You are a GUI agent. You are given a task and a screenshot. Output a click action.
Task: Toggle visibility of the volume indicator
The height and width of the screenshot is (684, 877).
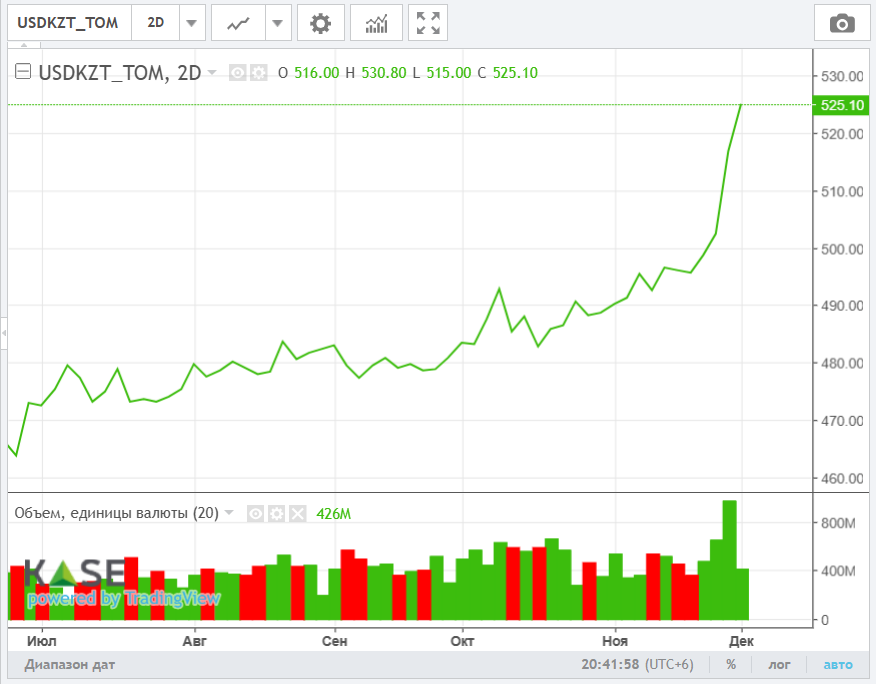[x=255, y=514]
